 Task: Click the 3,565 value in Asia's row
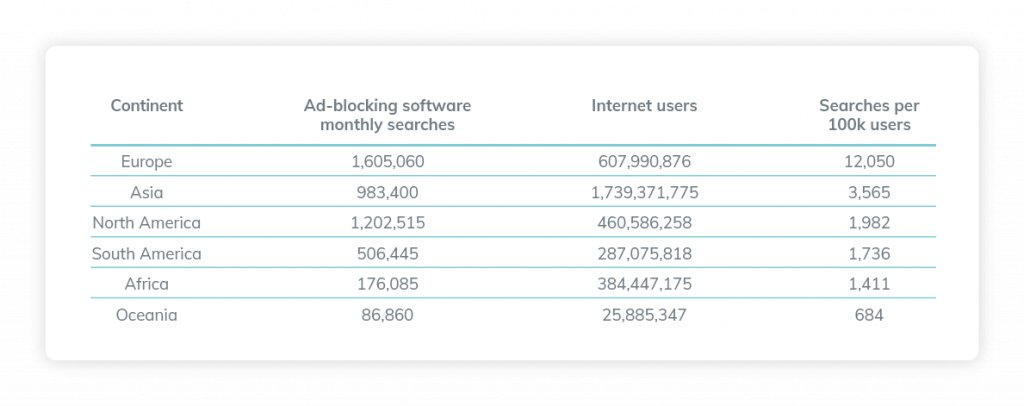coord(868,192)
